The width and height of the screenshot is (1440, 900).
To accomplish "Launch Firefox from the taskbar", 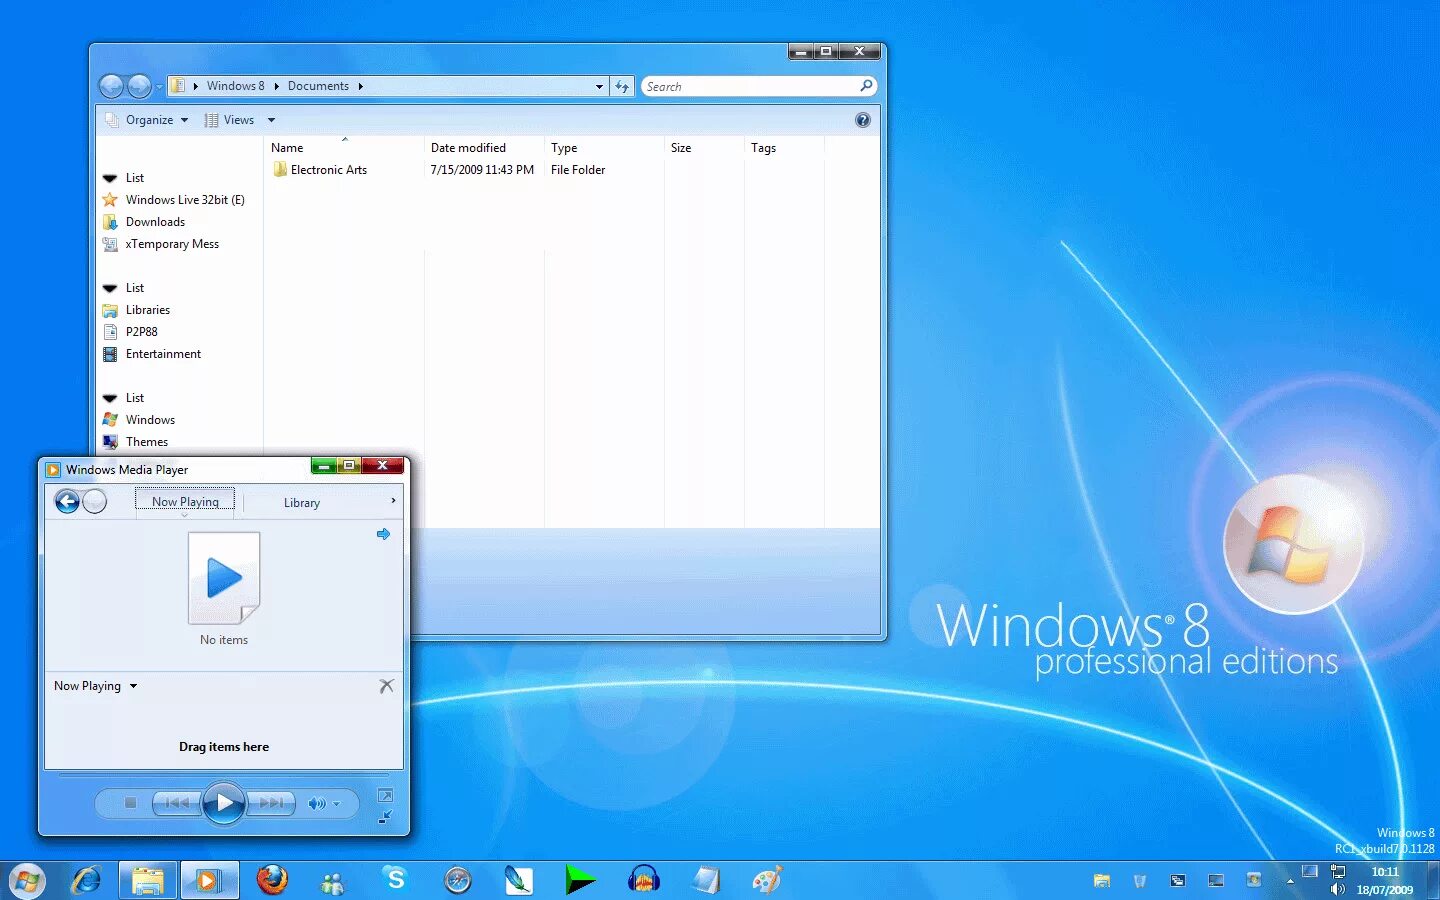I will pos(272,880).
